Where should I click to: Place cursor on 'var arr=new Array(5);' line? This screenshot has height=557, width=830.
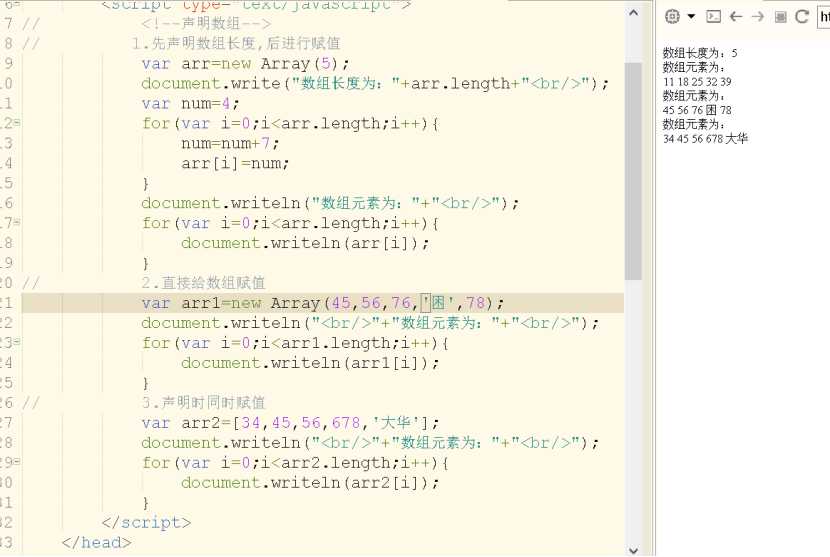point(245,64)
